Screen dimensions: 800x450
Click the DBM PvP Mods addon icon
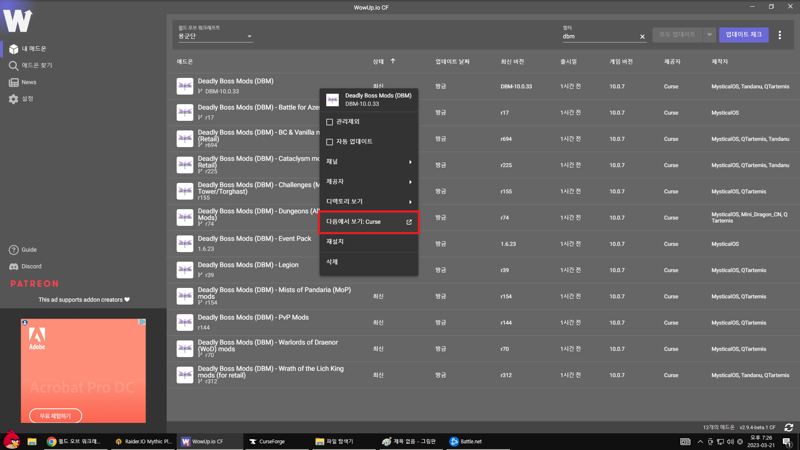click(x=185, y=322)
